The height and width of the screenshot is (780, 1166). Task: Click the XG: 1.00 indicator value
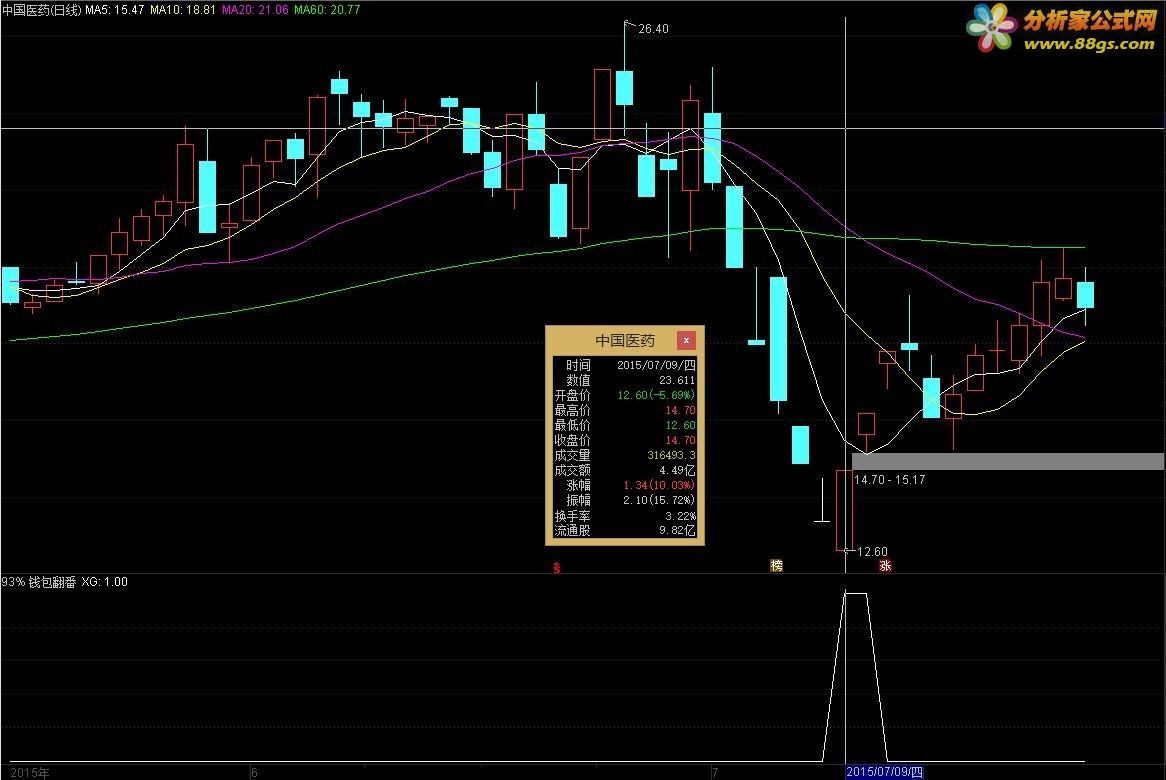104,581
